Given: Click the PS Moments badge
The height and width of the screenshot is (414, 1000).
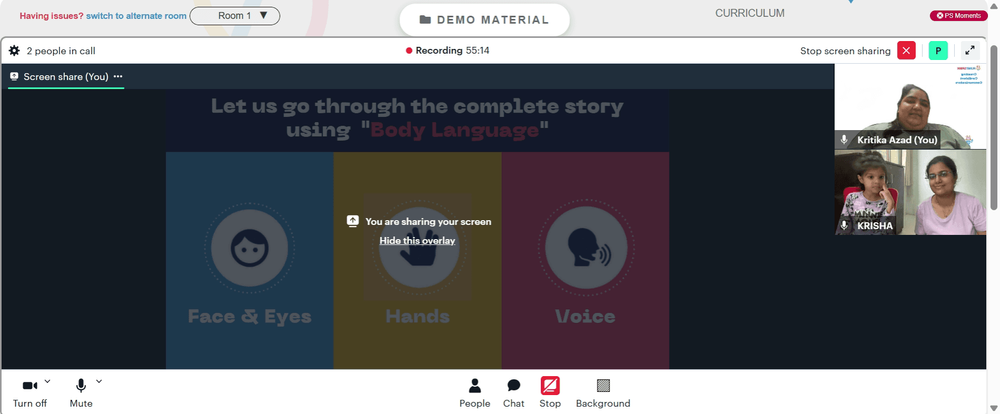Looking at the screenshot, I should [959, 16].
